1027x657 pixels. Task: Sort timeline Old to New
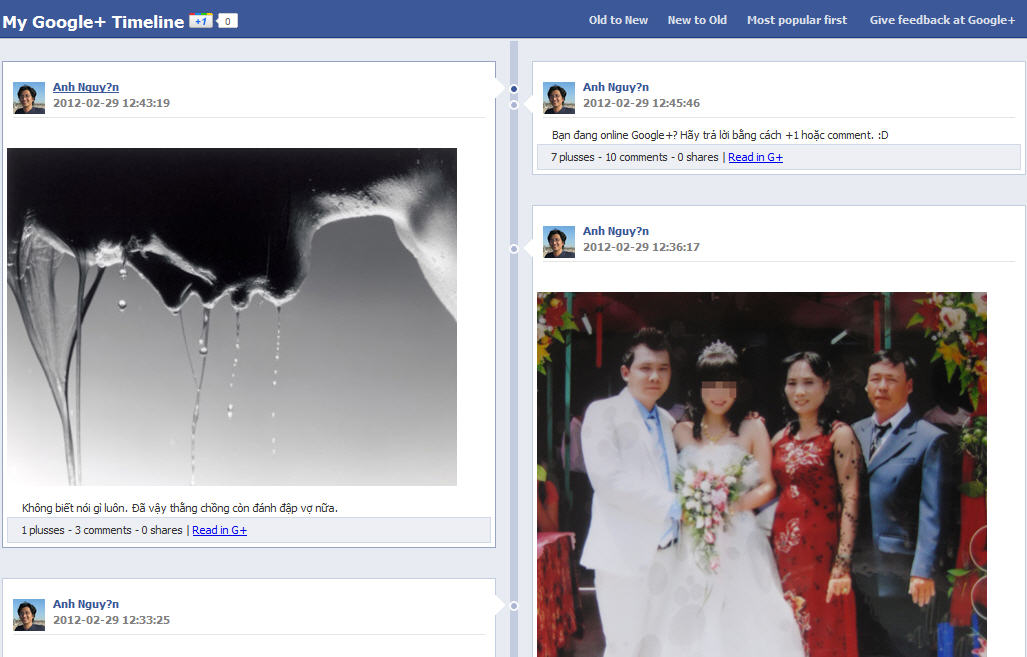click(x=618, y=20)
